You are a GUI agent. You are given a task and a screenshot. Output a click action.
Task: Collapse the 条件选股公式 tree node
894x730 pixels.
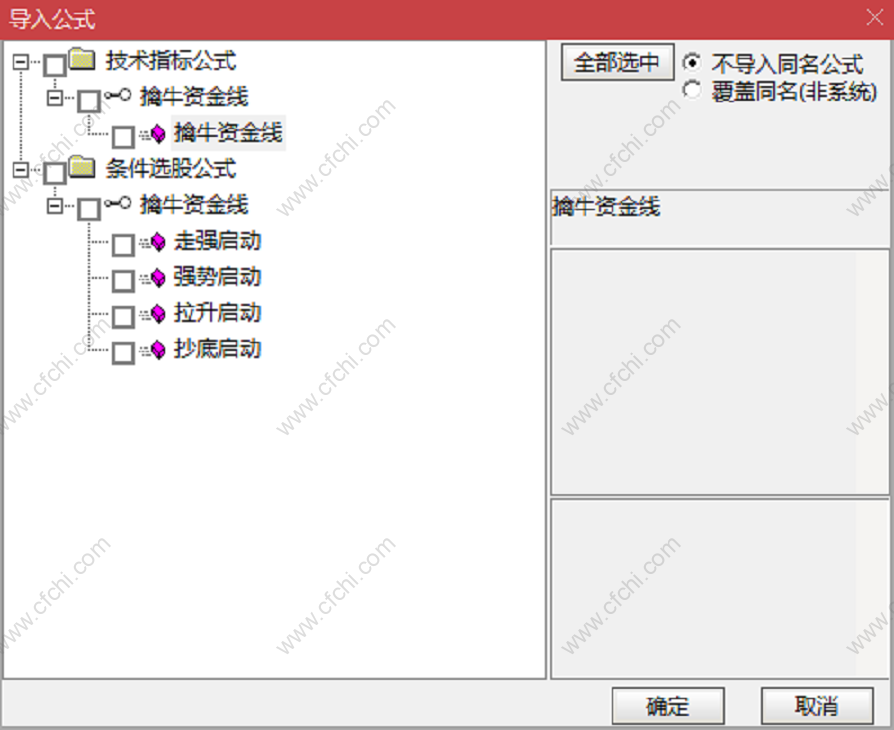click(x=21, y=169)
